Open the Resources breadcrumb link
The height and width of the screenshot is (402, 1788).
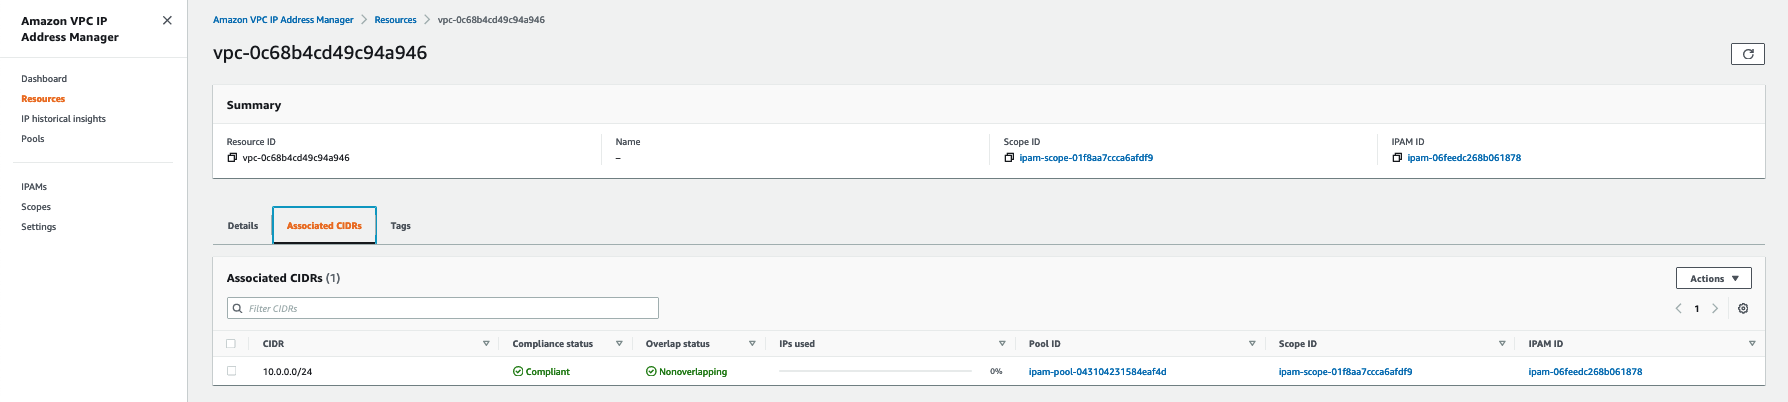coord(395,20)
